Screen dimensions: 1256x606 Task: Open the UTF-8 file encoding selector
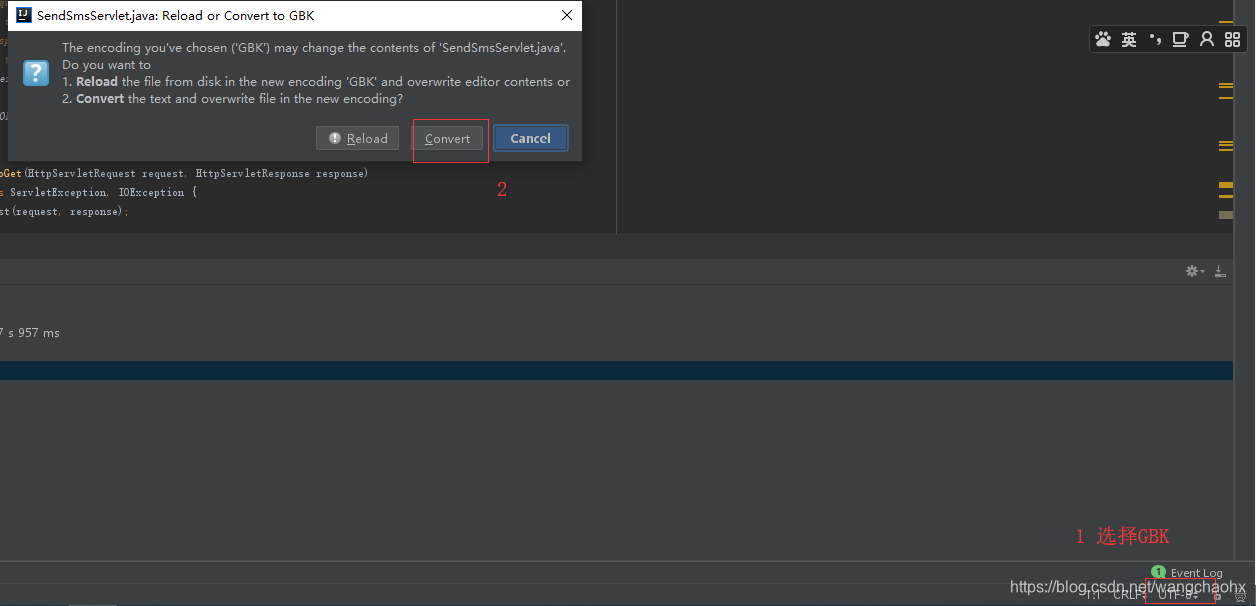(x=1178, y=595)
